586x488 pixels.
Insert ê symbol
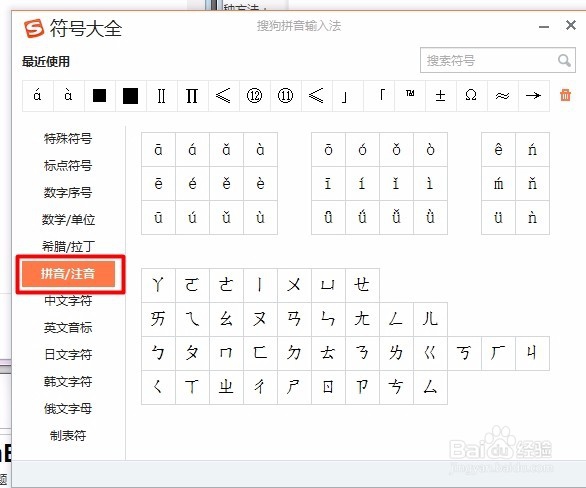click(499, 149)
